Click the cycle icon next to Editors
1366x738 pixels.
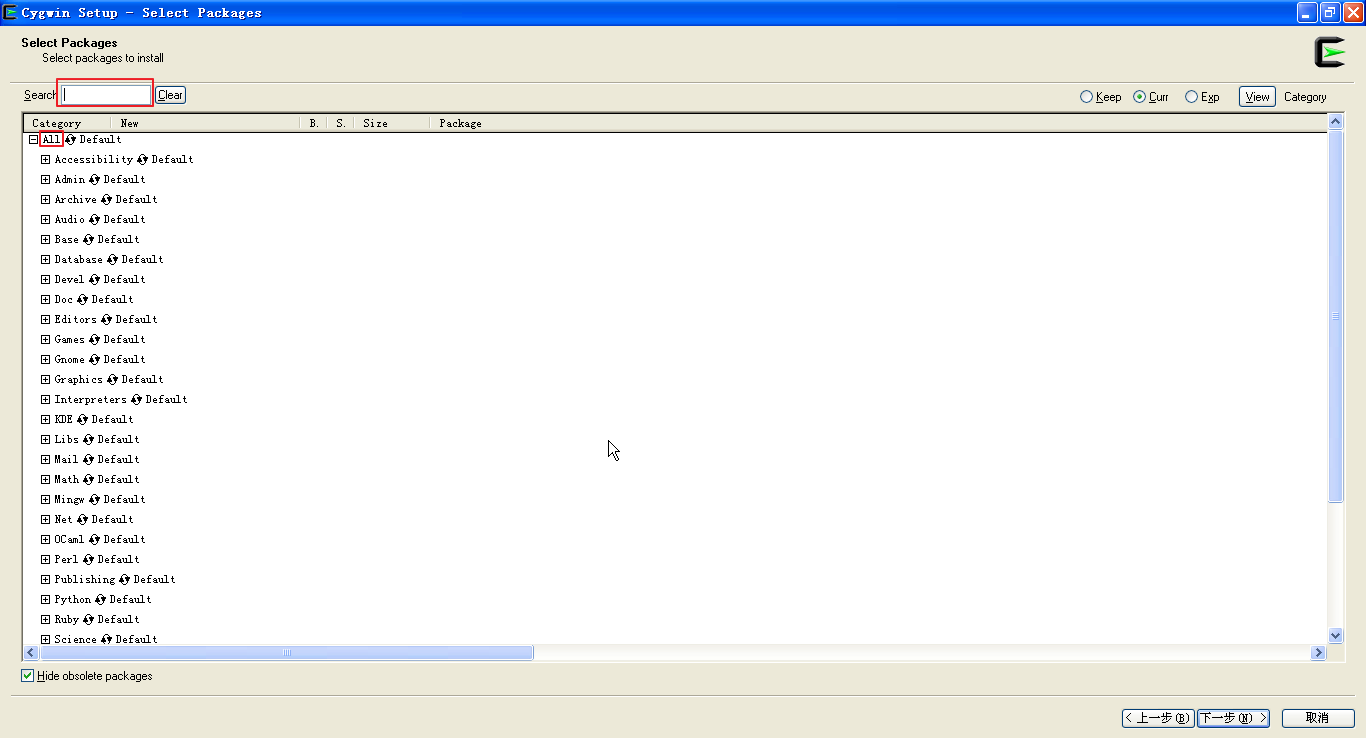pos(106,320)
